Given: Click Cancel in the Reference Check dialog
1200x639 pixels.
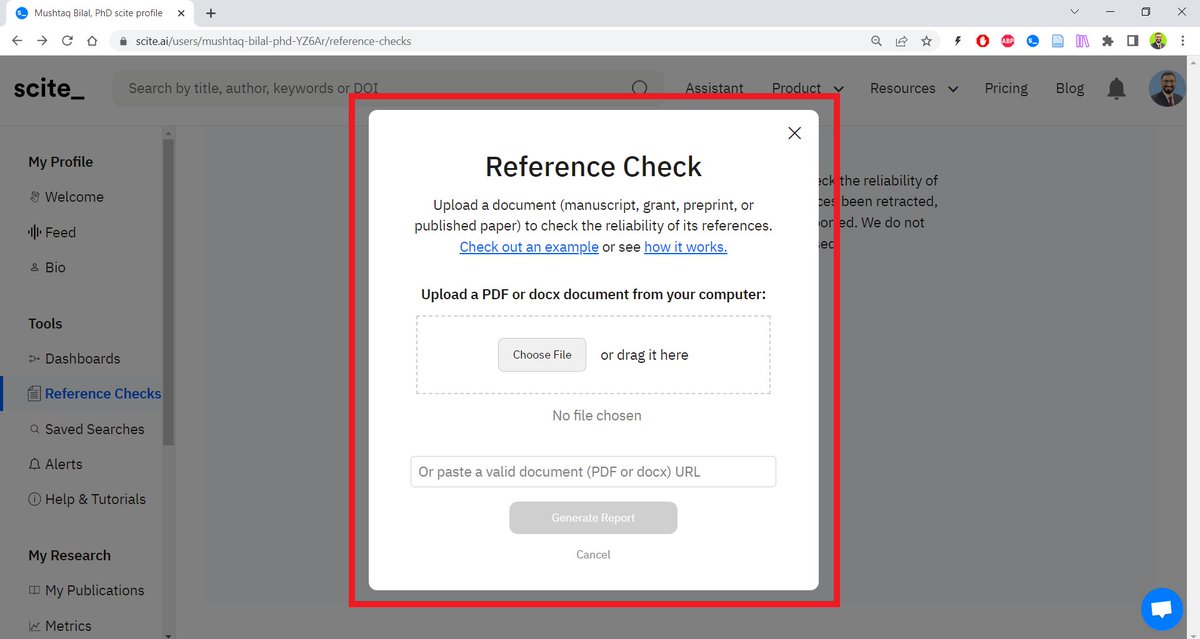Looking at the screenshot, I should point(593,554).
